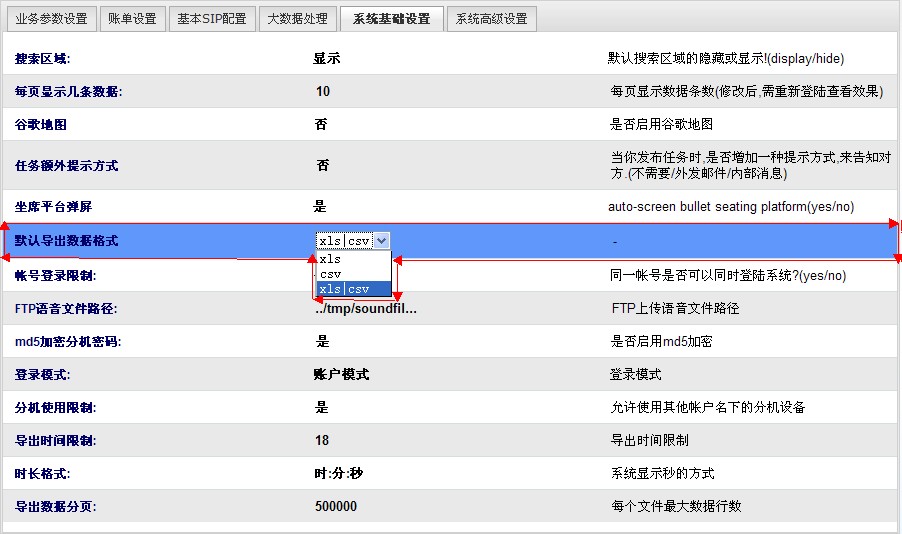Click the 搜索区域 value 显示

(327, 59)
